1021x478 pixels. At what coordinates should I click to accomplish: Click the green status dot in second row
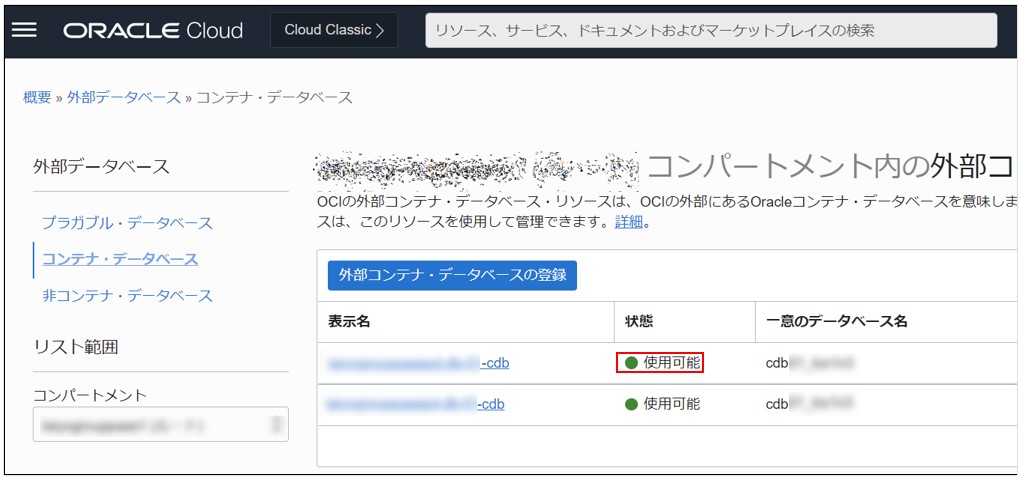pos(631,404)
